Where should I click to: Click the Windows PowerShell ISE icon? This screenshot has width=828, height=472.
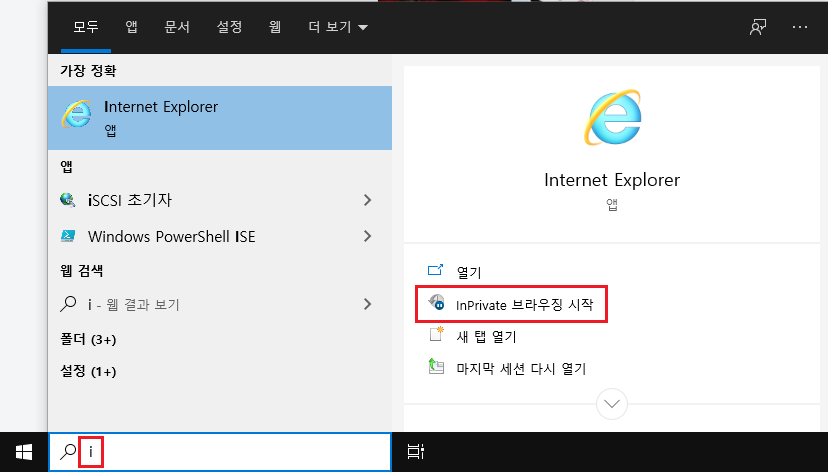68,236
